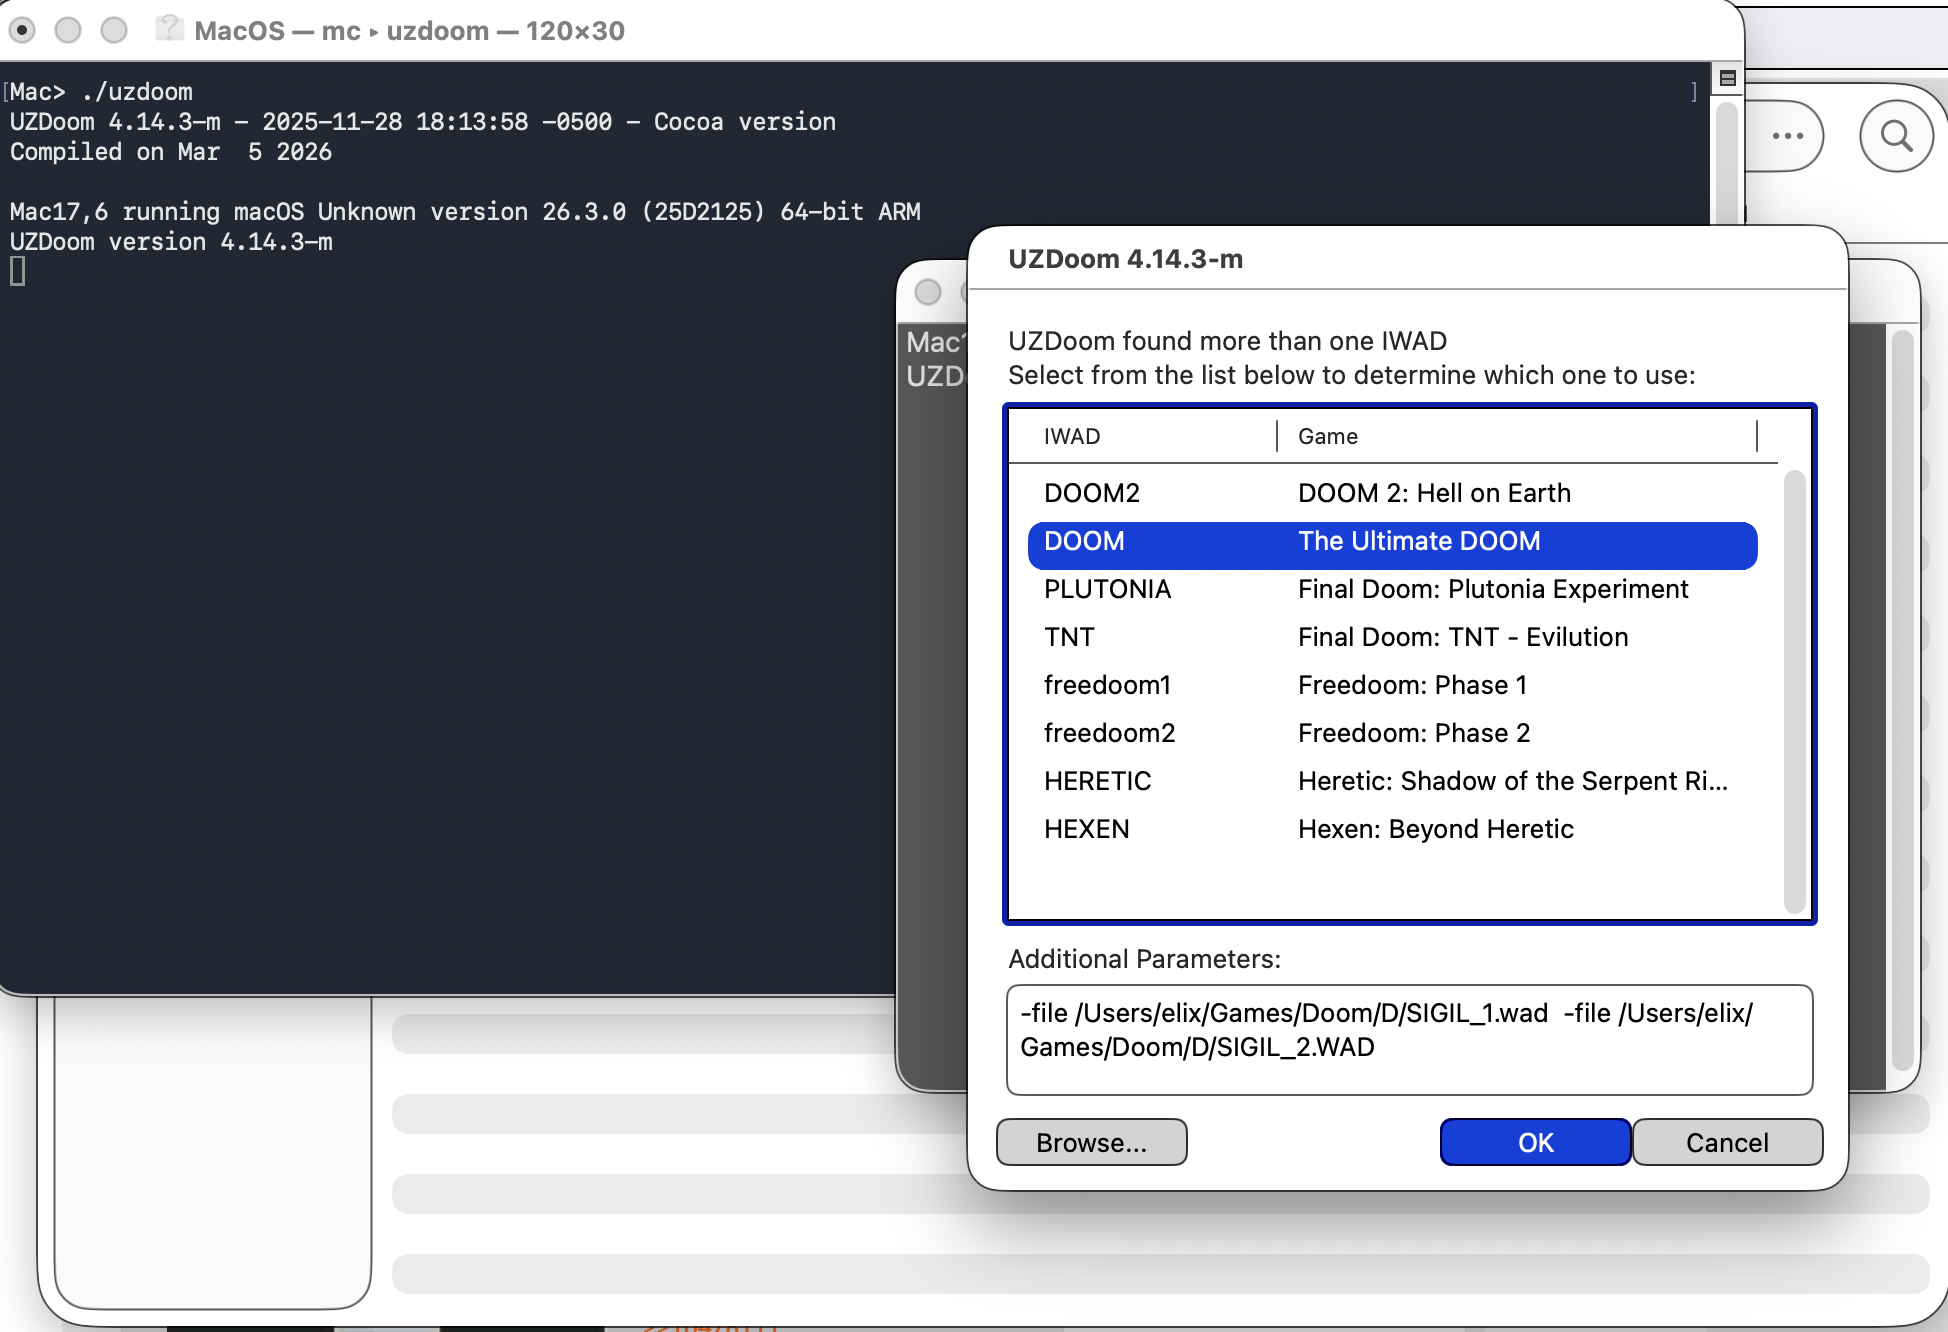Click "Heretic: Shadow of the Serpent Ri..." text
1948x1332 pixels.
[x=1513, y=781]
